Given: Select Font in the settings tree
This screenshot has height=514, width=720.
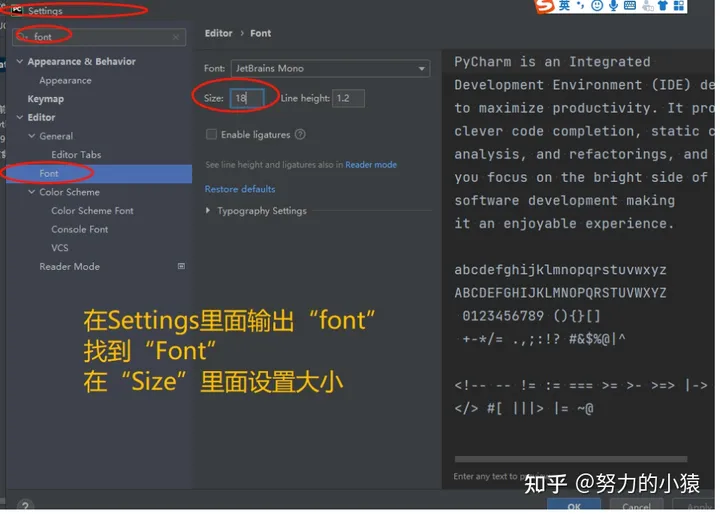Looking at the screenshot, I should tap(99, 174).
